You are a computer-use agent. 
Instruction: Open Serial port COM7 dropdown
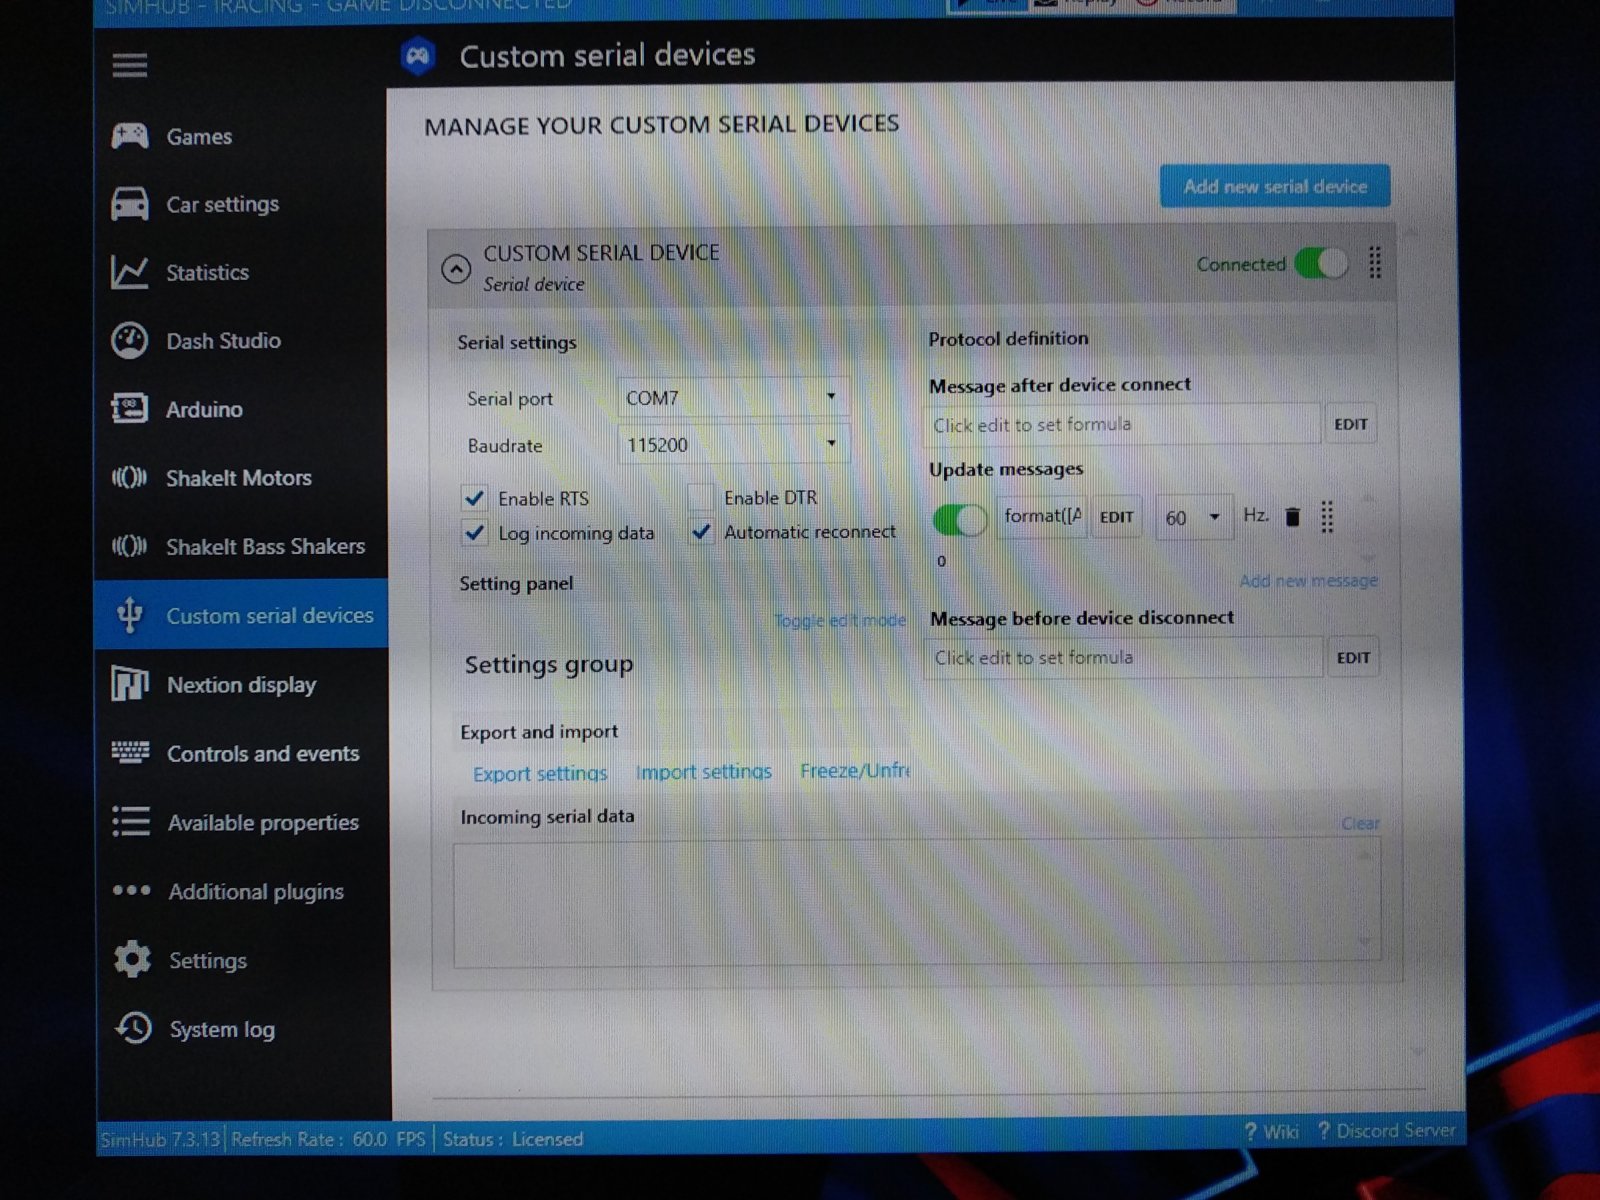733,397
